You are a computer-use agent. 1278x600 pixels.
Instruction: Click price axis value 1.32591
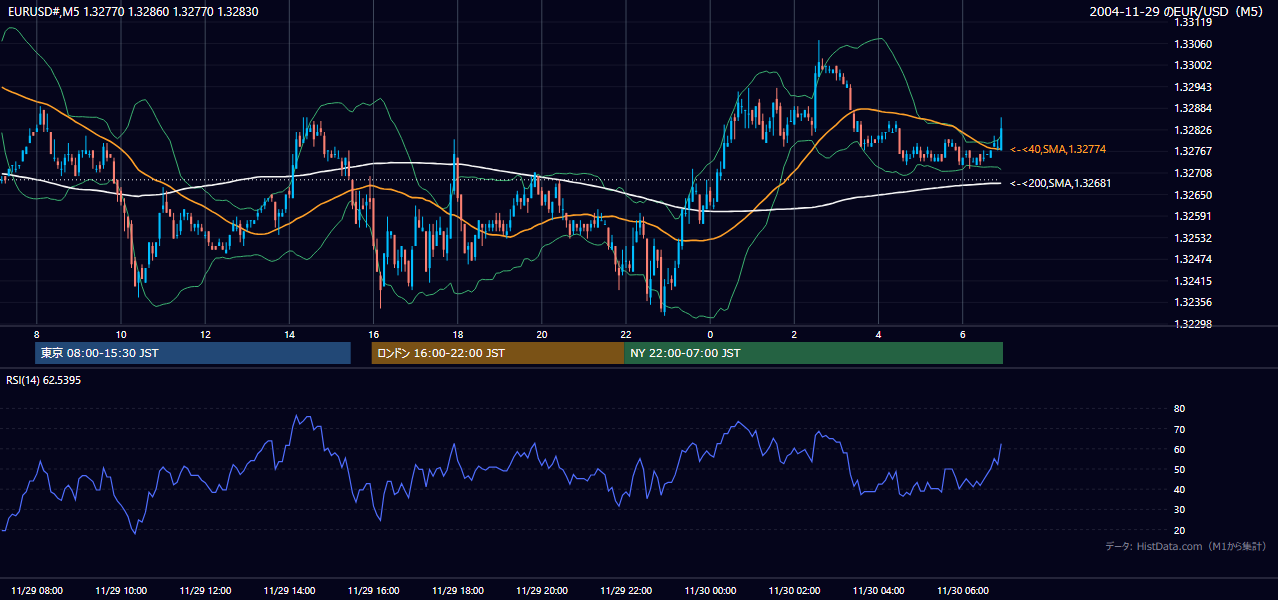[x=1194, y=216]
